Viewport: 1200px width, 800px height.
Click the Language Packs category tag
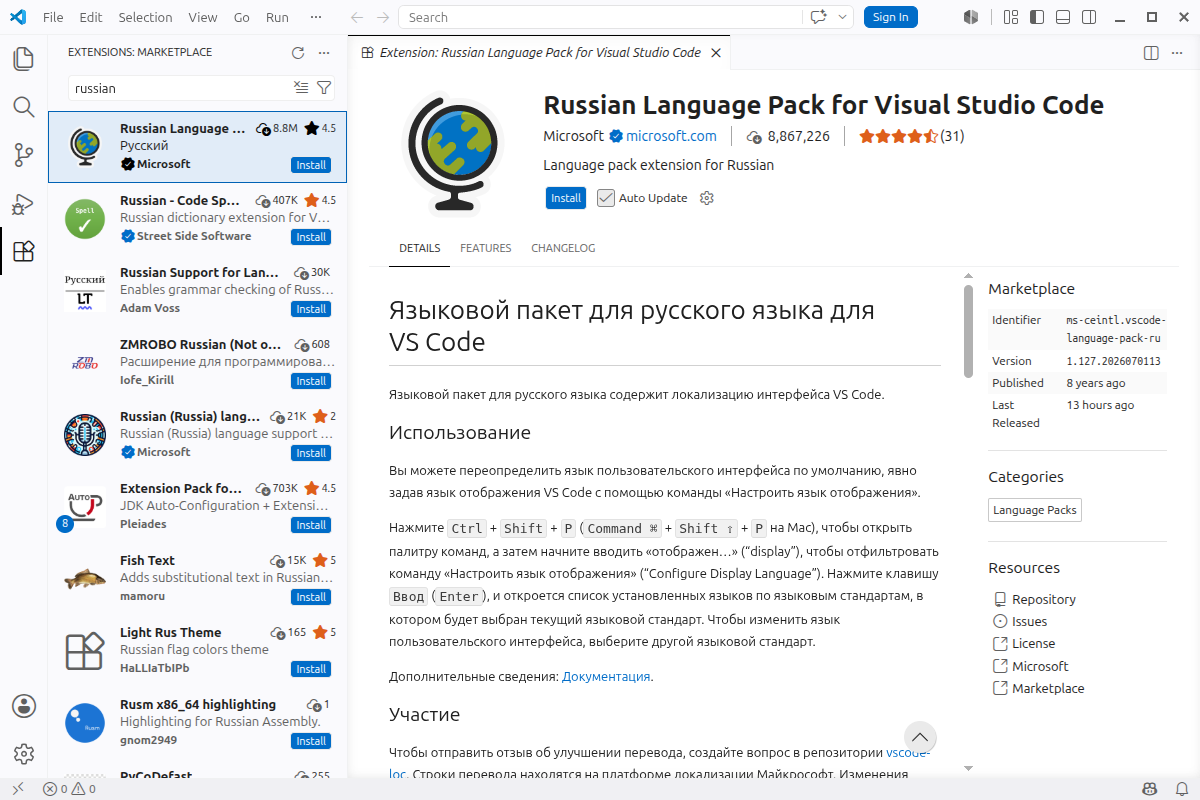[x=1035, y=510]
